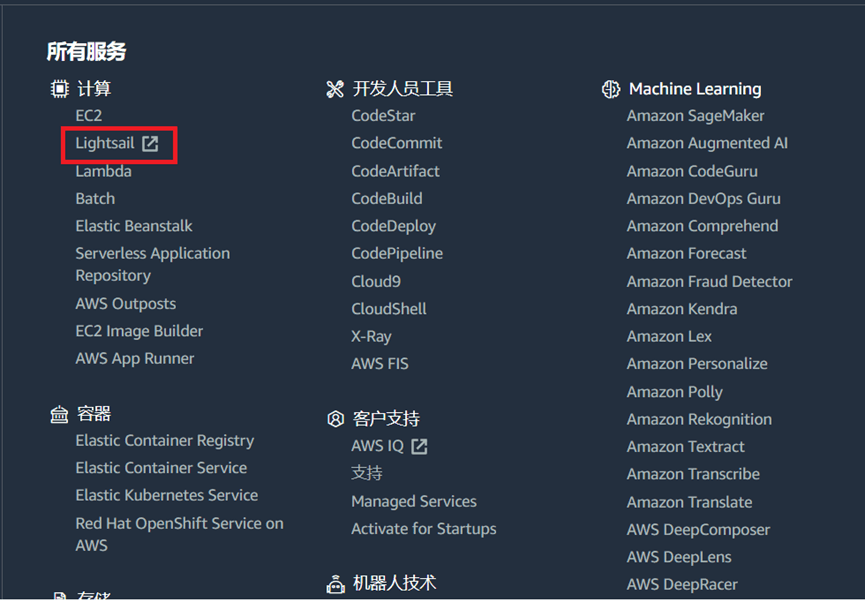Select CodeCommit from developer tools
The height and width of the screenshot is (602, 865).
(396, 143)
